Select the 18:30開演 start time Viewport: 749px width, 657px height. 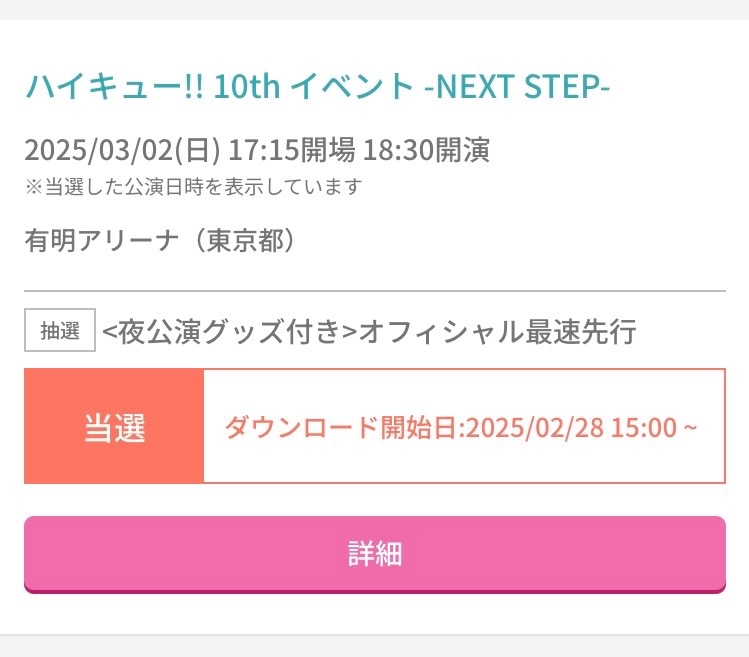426,151
